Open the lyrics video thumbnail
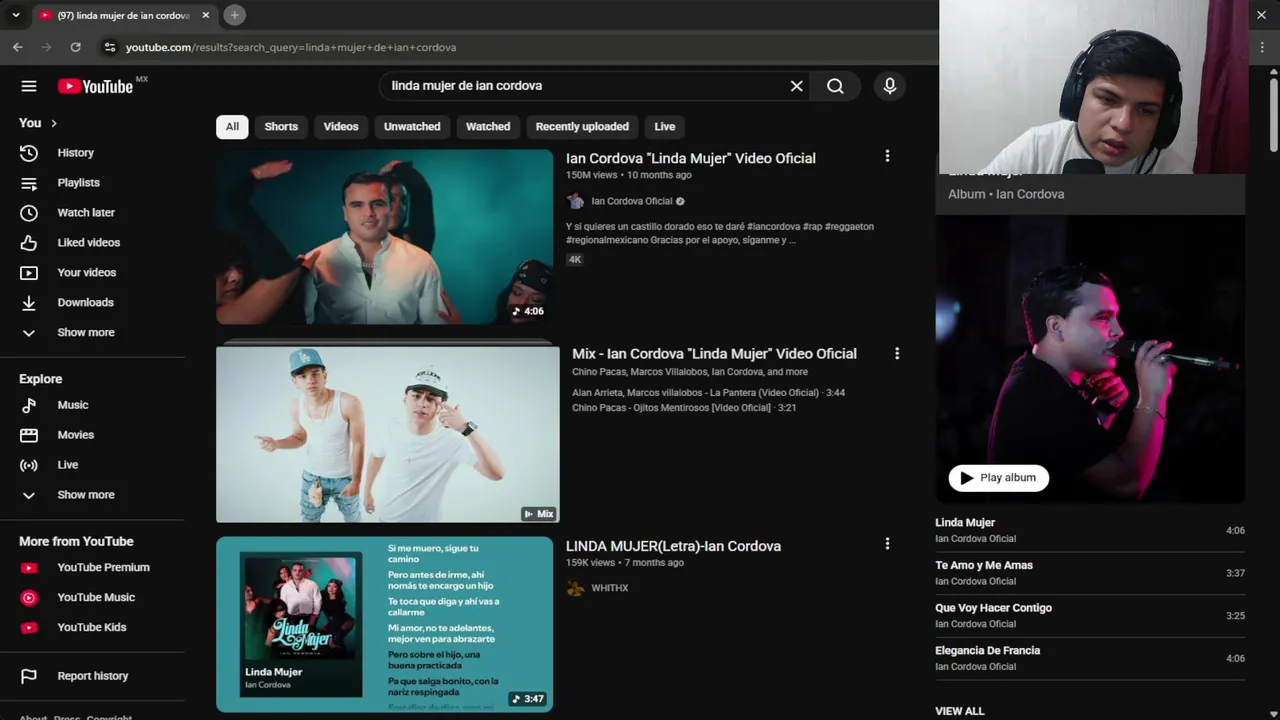1280x720 pixels. point(384,624)
